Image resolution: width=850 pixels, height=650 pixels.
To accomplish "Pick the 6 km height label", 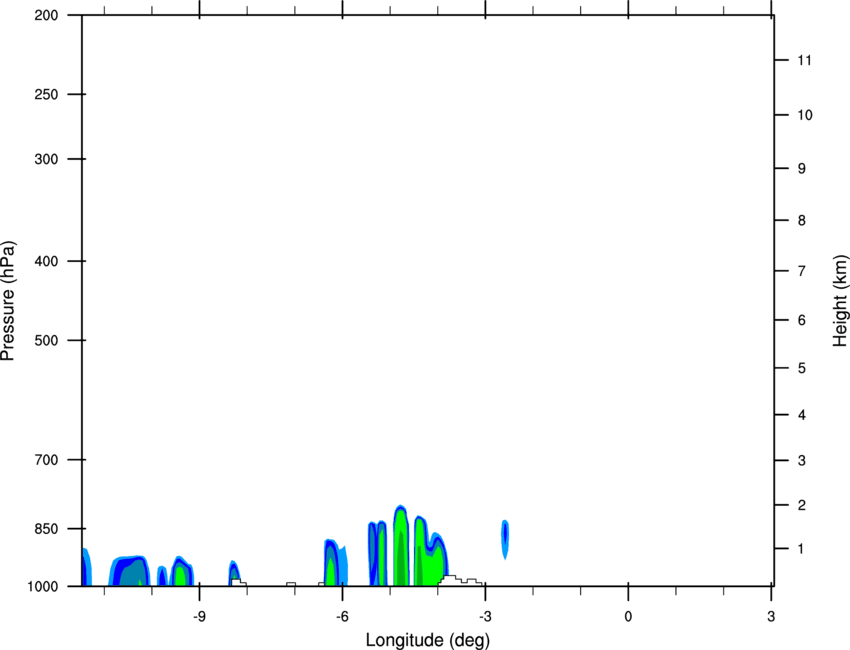I will (802, 320).
